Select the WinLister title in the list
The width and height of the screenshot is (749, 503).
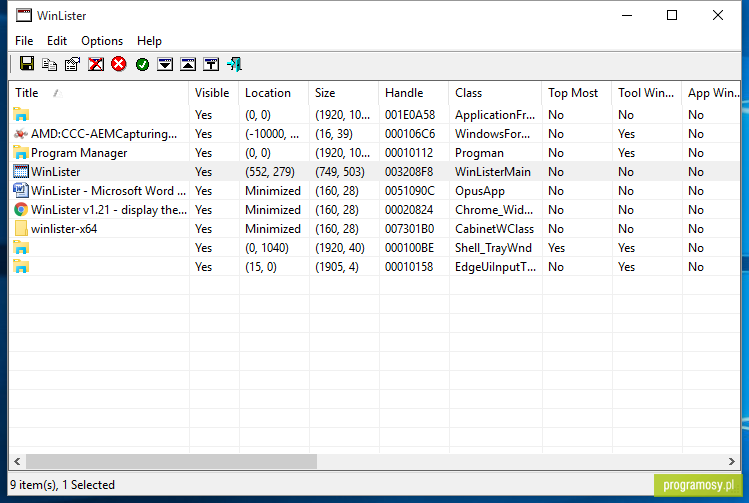55,172
